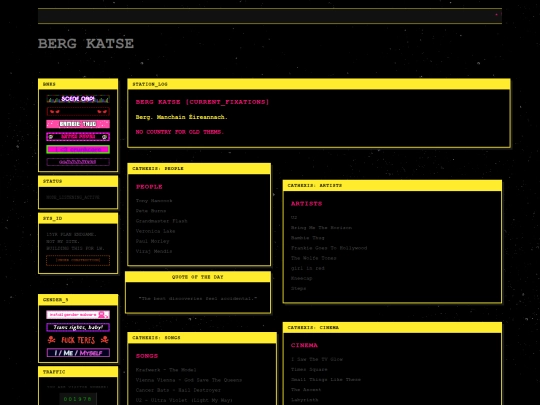This screenshot has height=405, width=540.
Task: Click the 'Trans rights, baby!' badge
Action: click(78, 327)
